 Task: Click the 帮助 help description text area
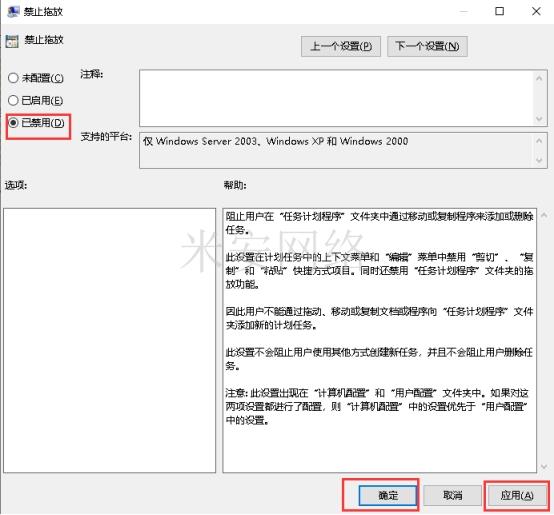pyautogui.click(x=379, y=340)
